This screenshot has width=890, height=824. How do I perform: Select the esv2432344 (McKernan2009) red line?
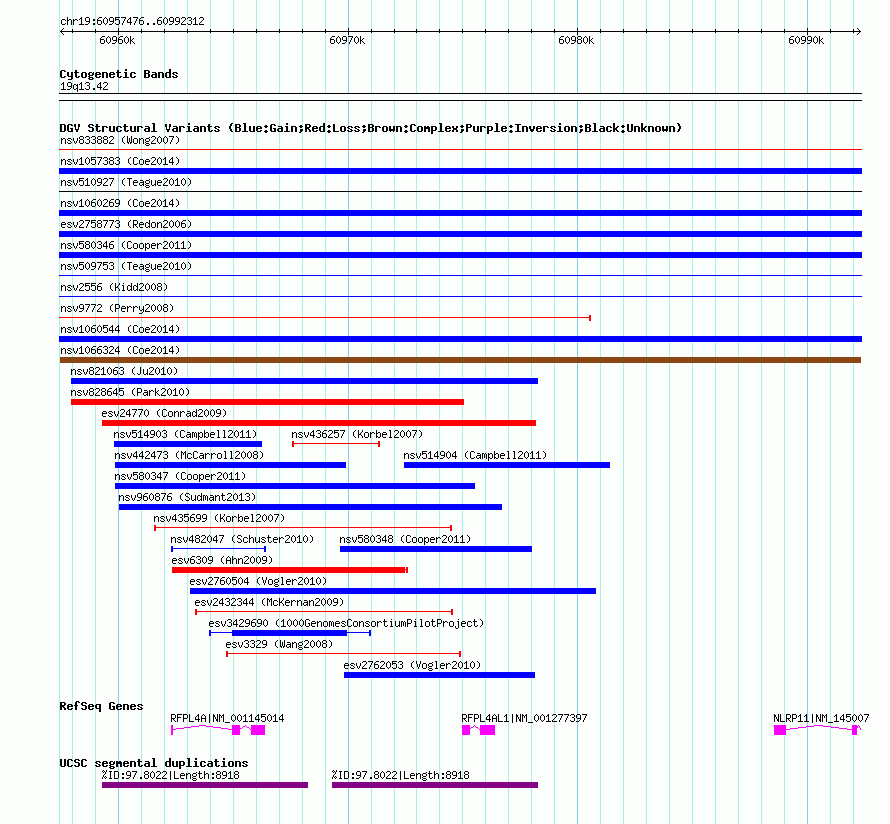(324, 612)
